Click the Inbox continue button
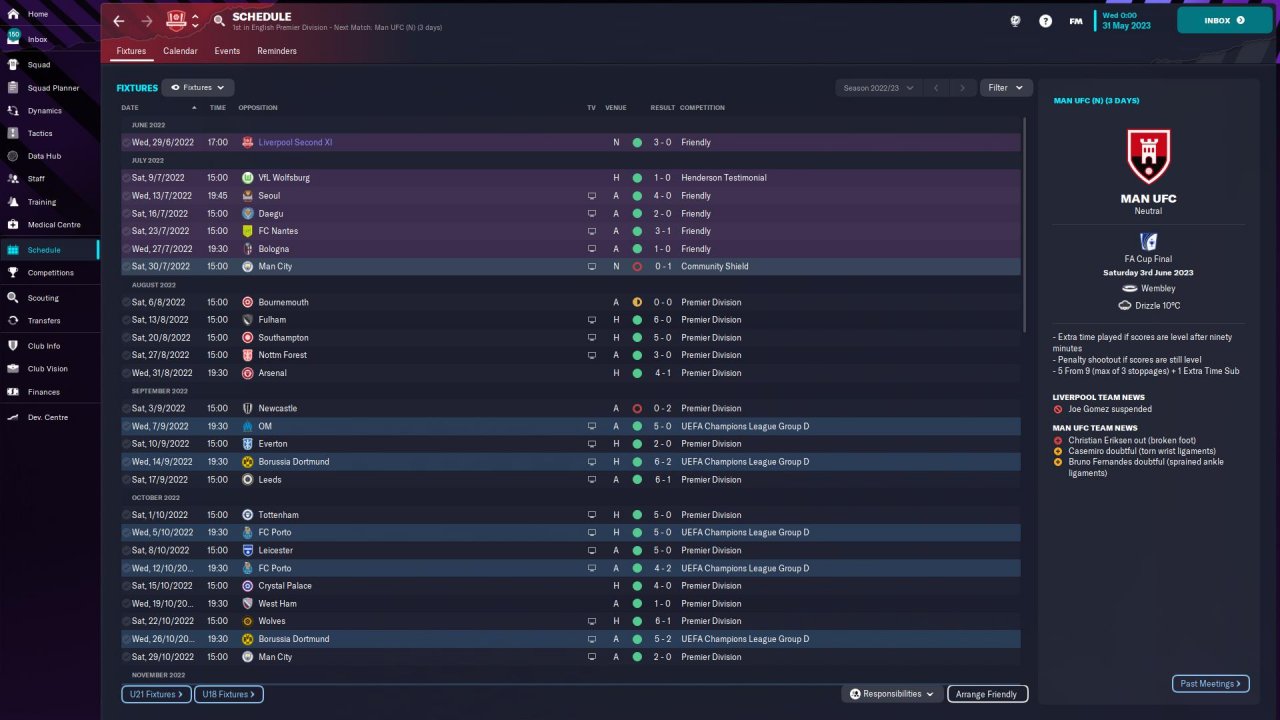This screenshot has height=720, width=1280. (1224, 20)
